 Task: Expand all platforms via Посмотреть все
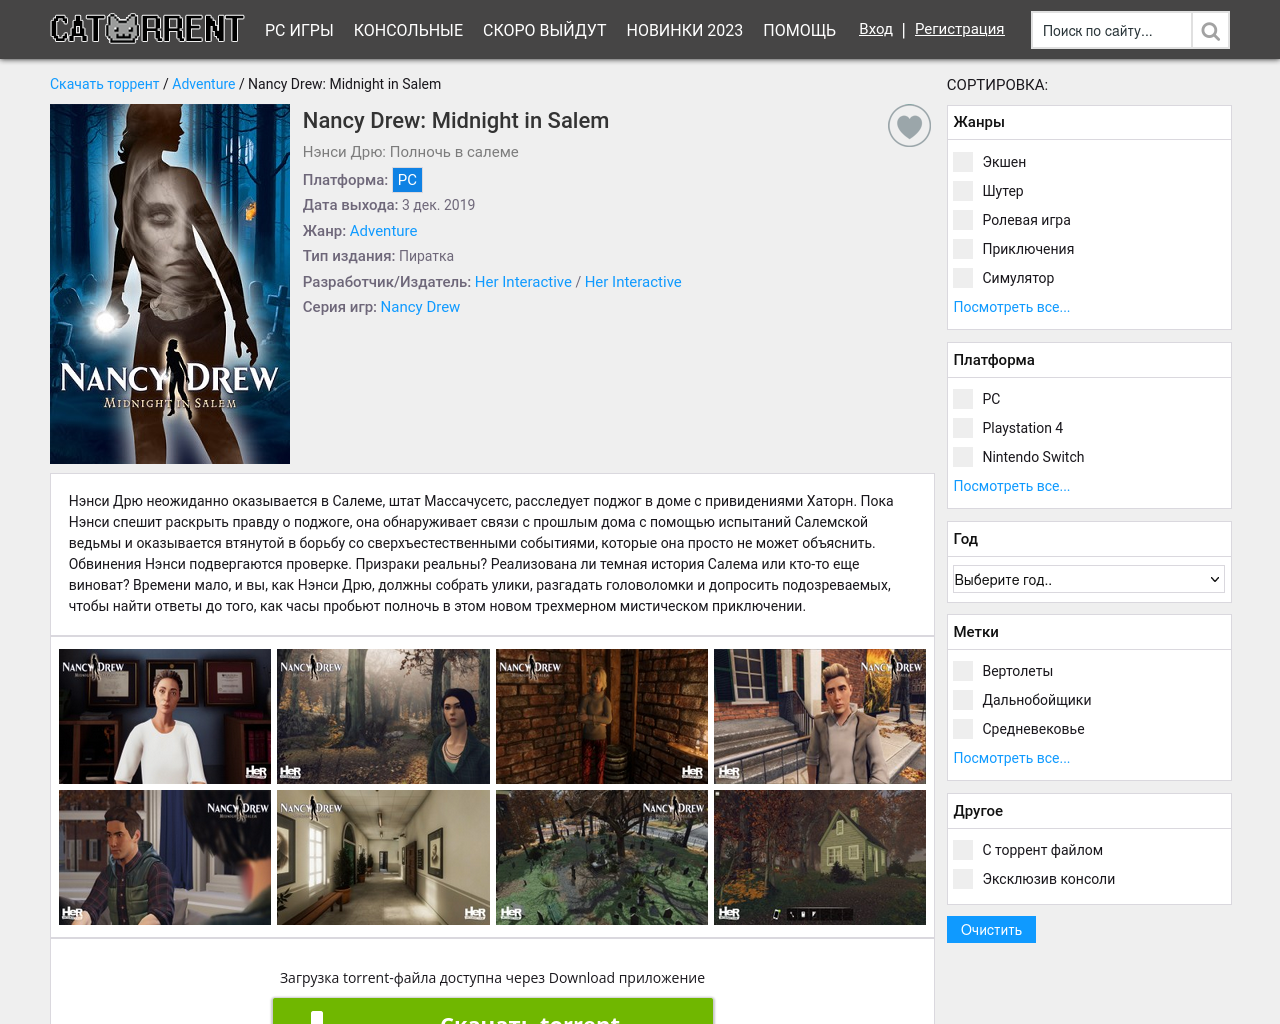coord(1012,486)
